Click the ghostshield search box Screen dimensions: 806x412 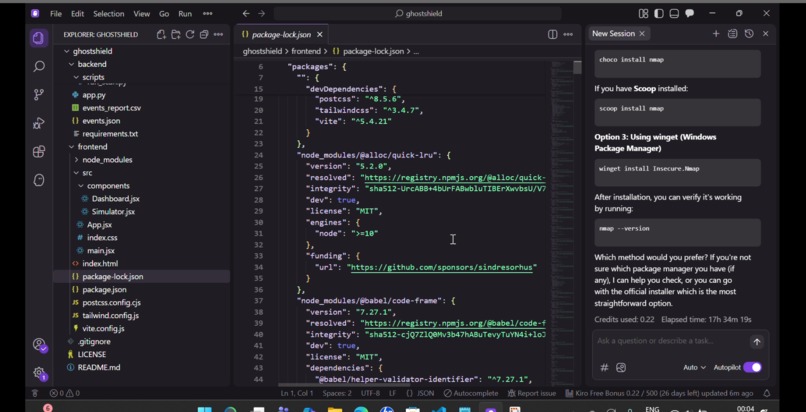pos(417,14)
